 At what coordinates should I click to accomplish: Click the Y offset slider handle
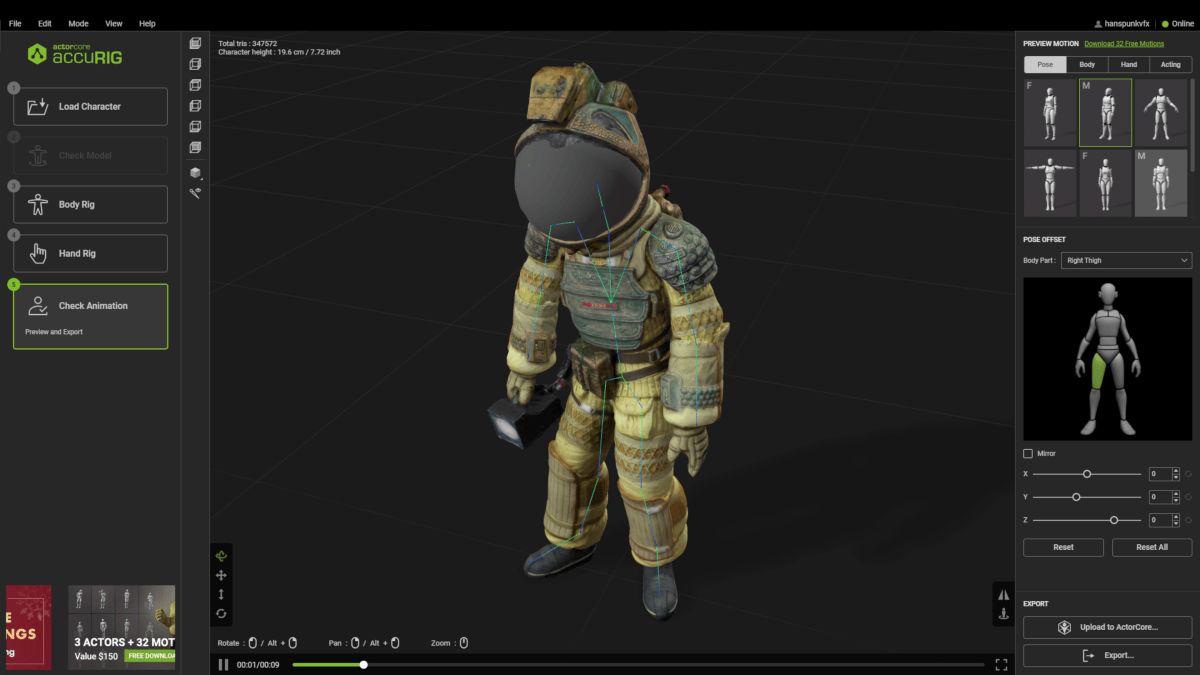coord(1076,497)
